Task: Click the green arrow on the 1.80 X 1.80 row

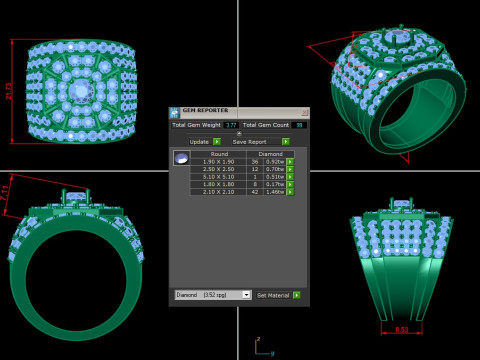Action: [290, 184]
